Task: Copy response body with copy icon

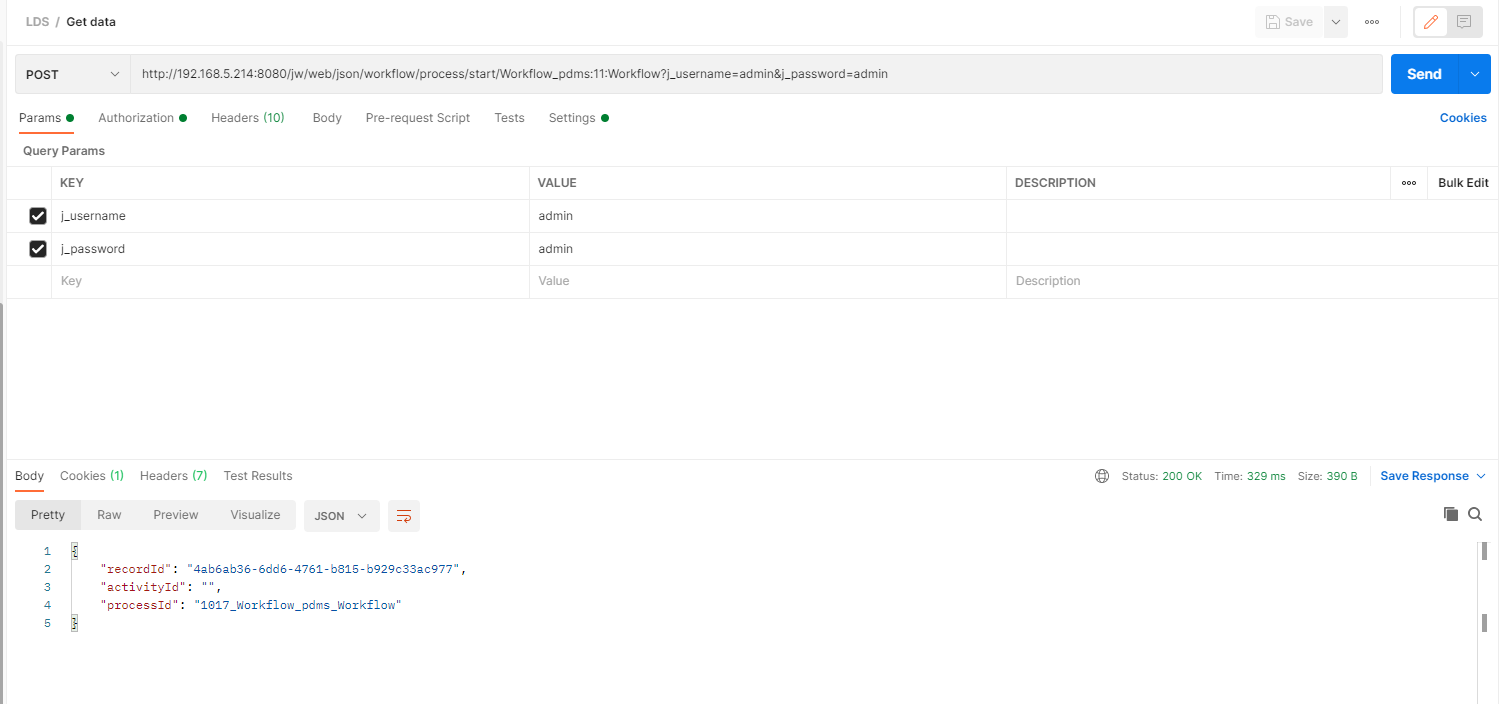Action: 1451,514
